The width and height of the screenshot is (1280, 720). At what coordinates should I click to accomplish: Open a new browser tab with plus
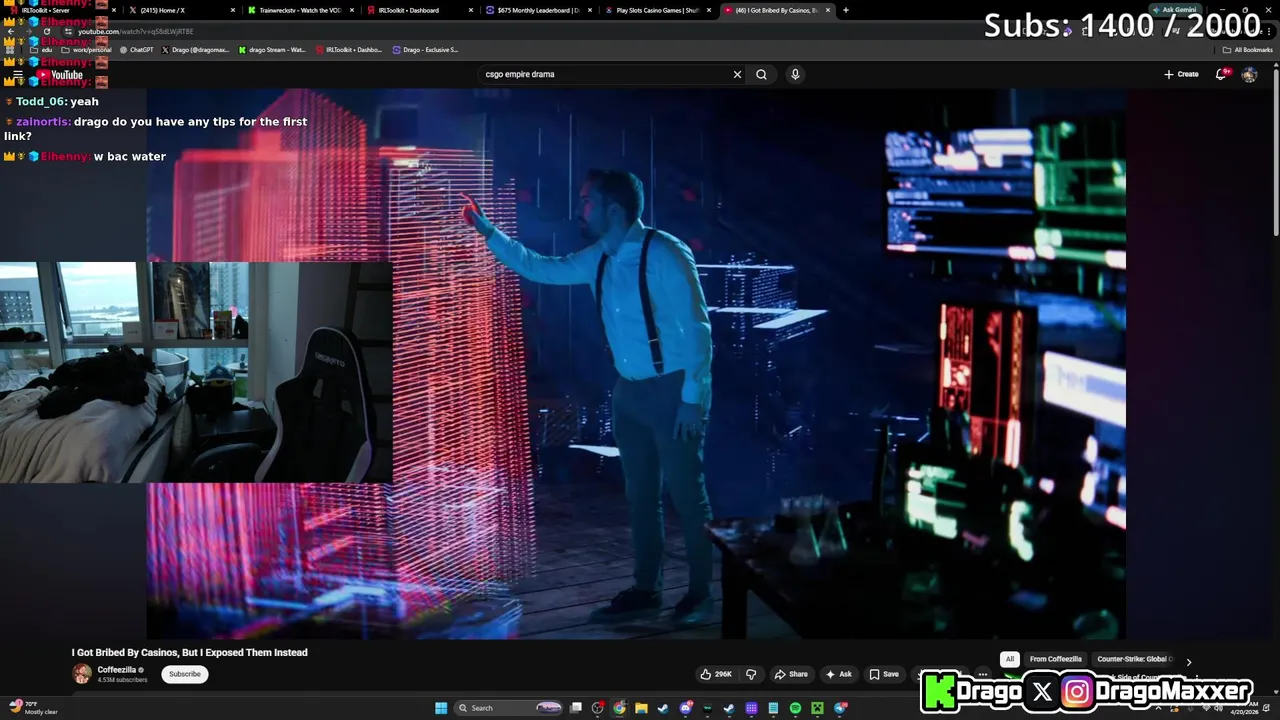tap(846, 10)
